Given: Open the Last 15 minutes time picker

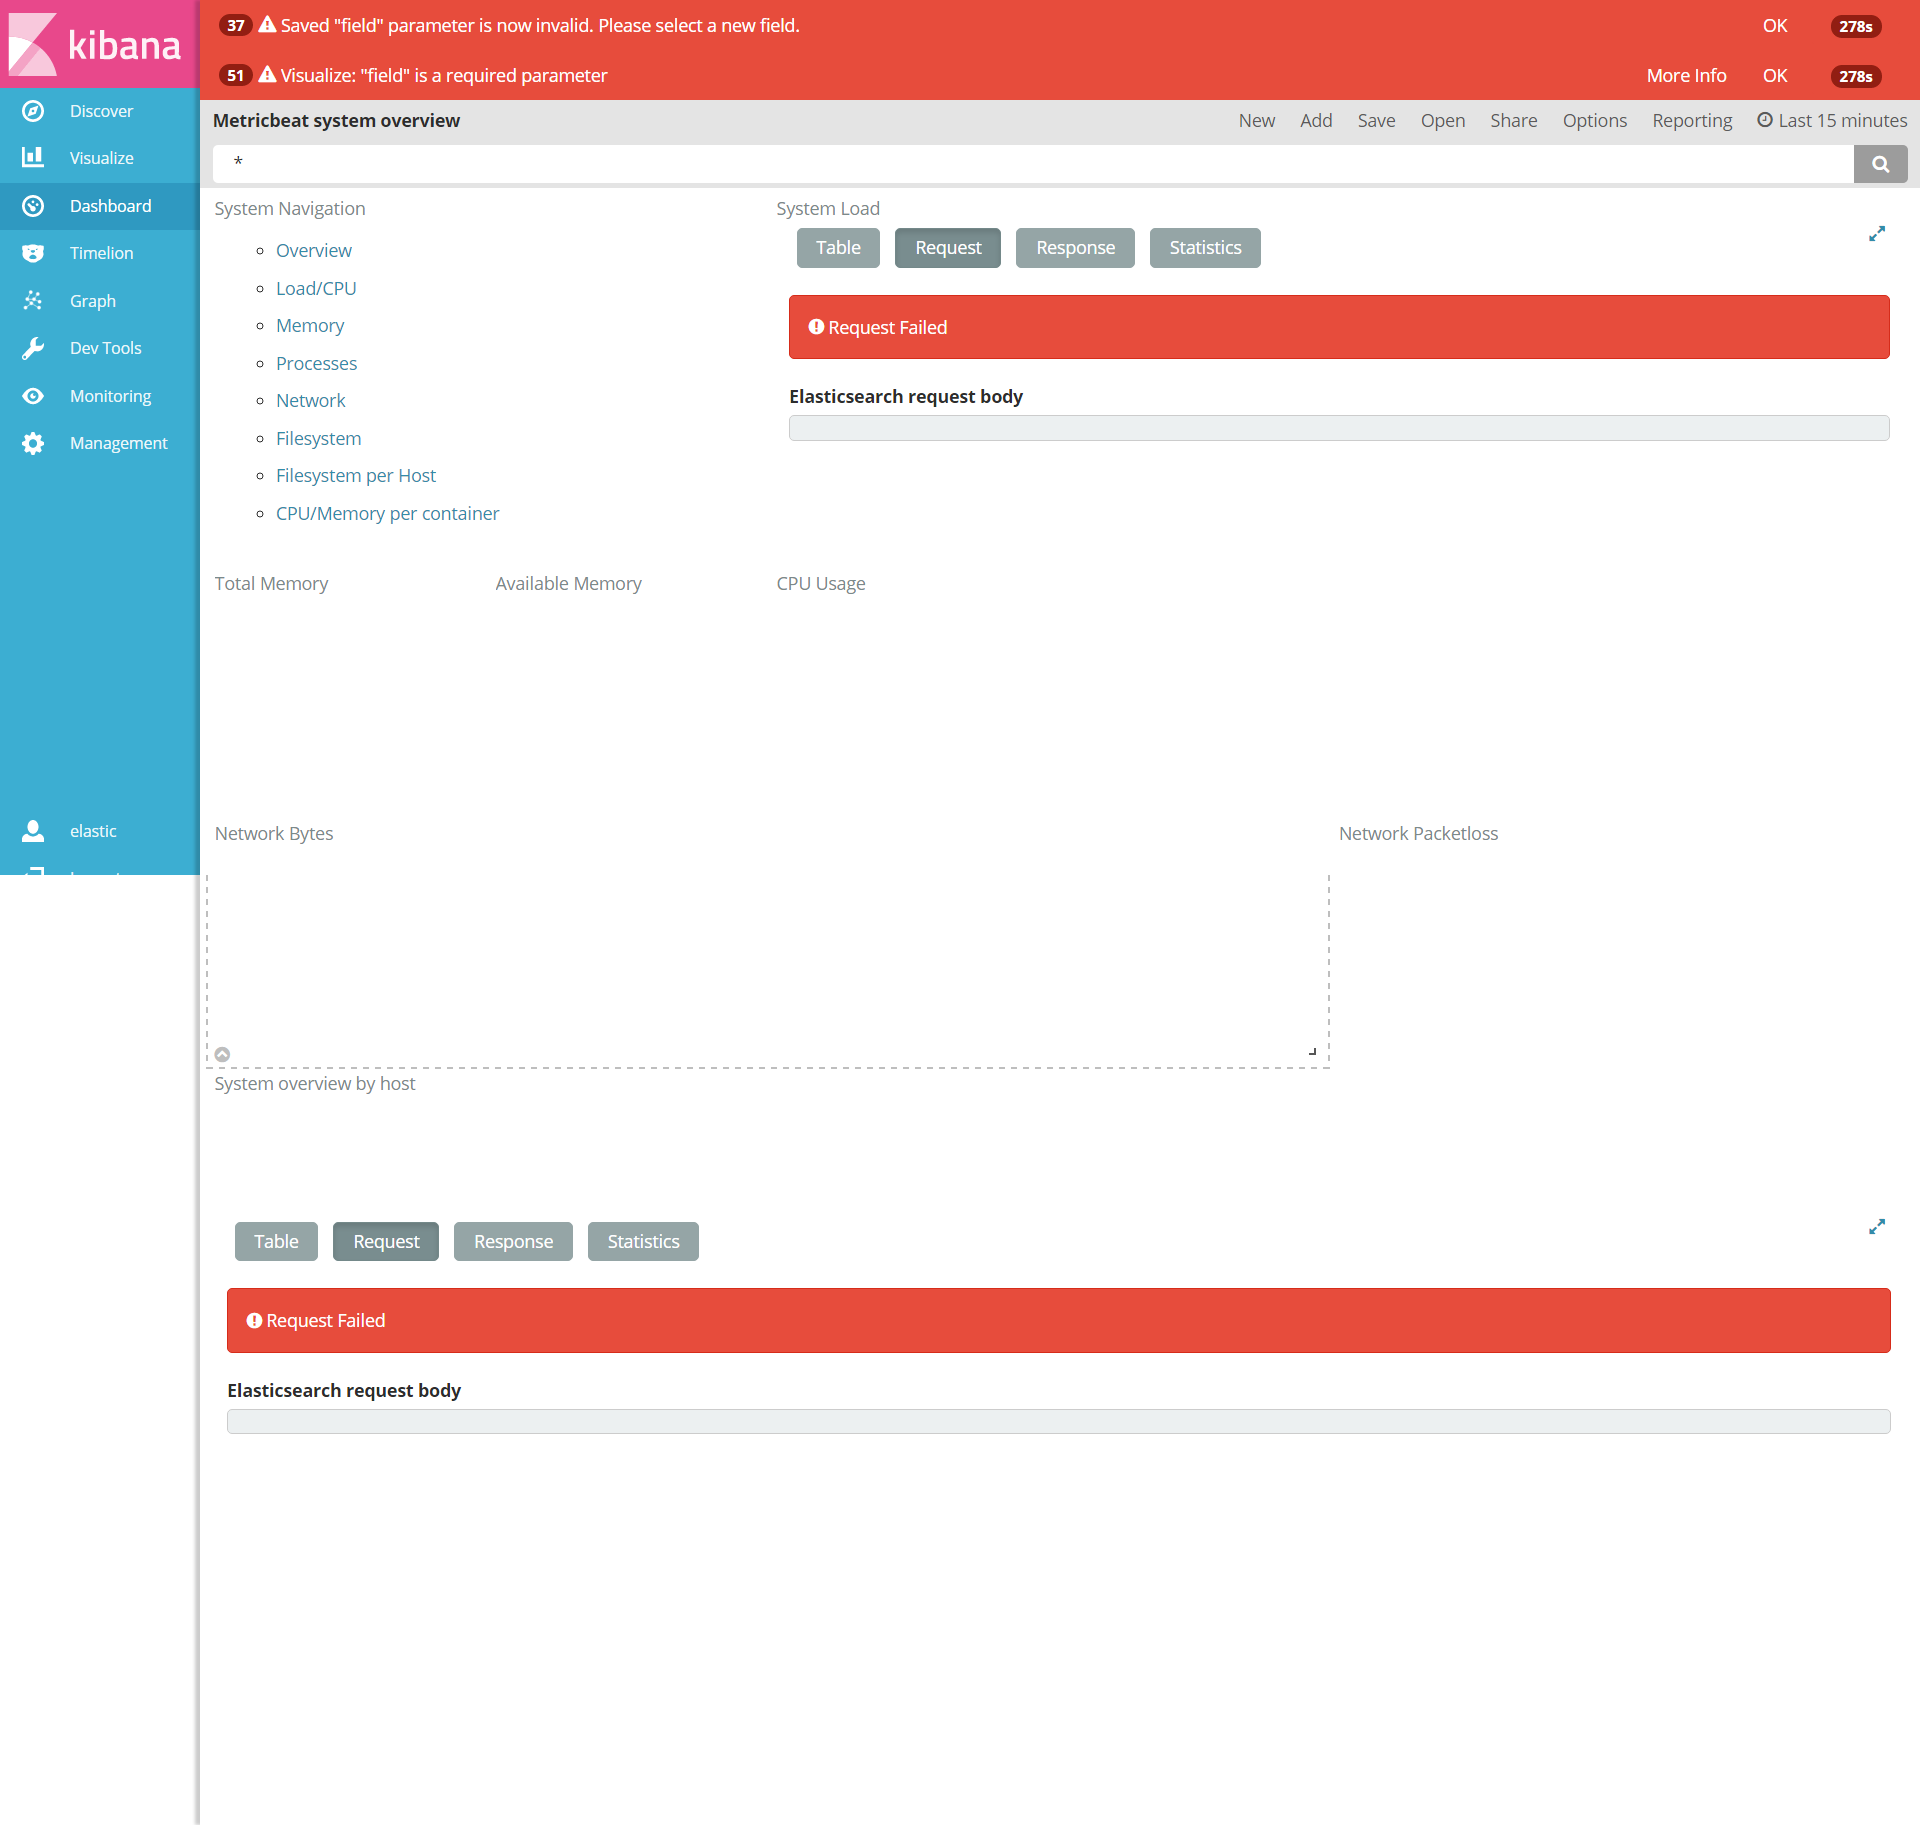Looking at the screenshot, I should (x=1832, y=120).
